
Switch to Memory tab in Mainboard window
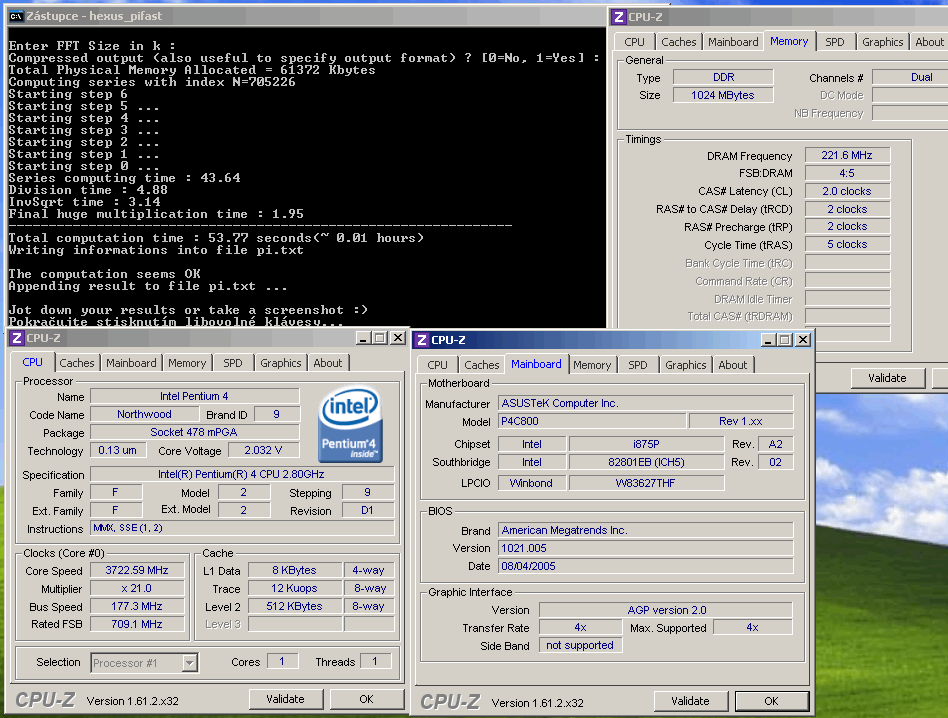(592, 364)
